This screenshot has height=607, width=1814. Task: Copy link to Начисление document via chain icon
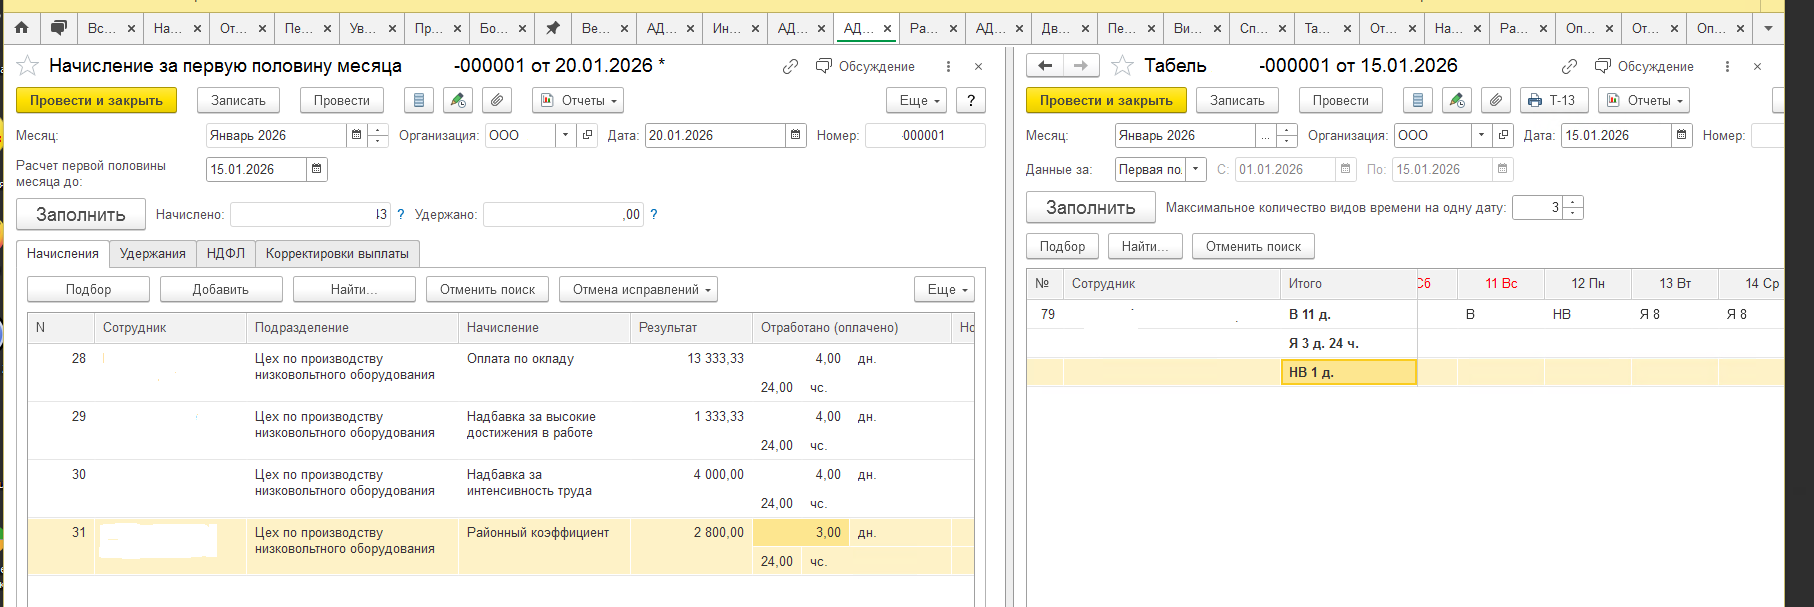[x=790, y=66]
